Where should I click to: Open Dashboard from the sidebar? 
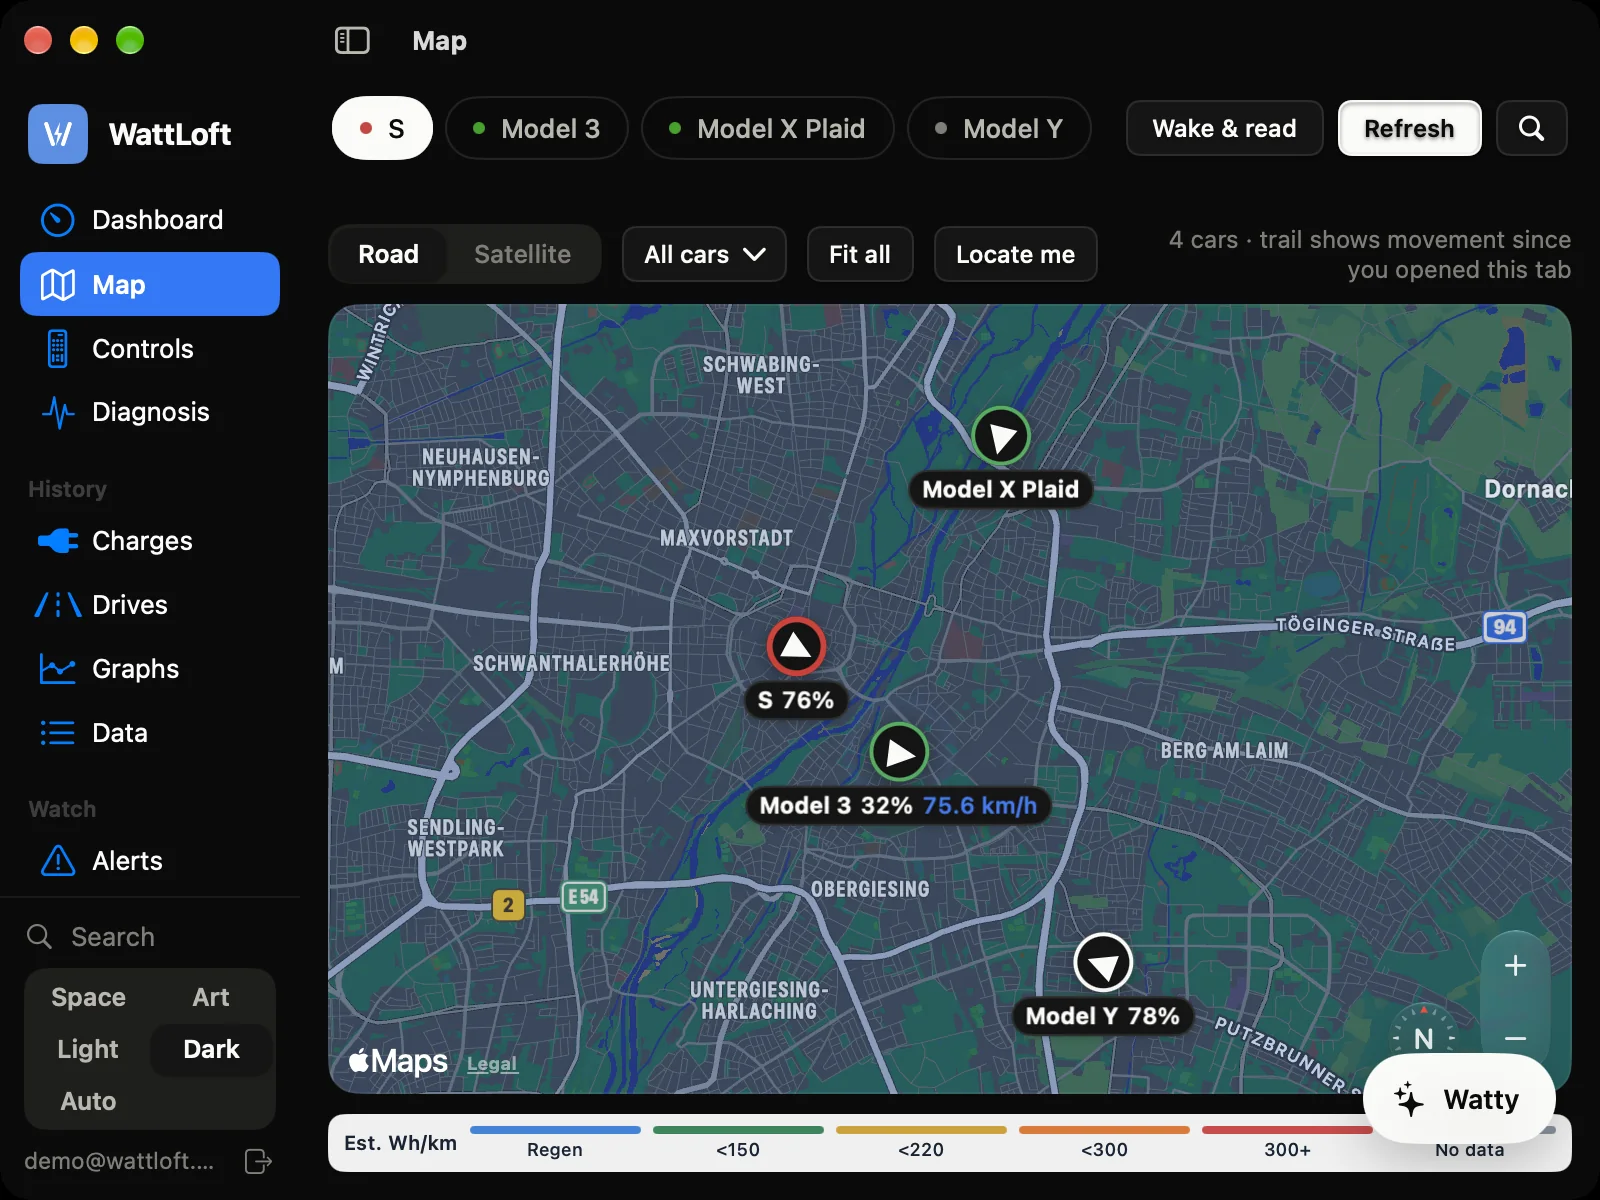pos(150,220)
